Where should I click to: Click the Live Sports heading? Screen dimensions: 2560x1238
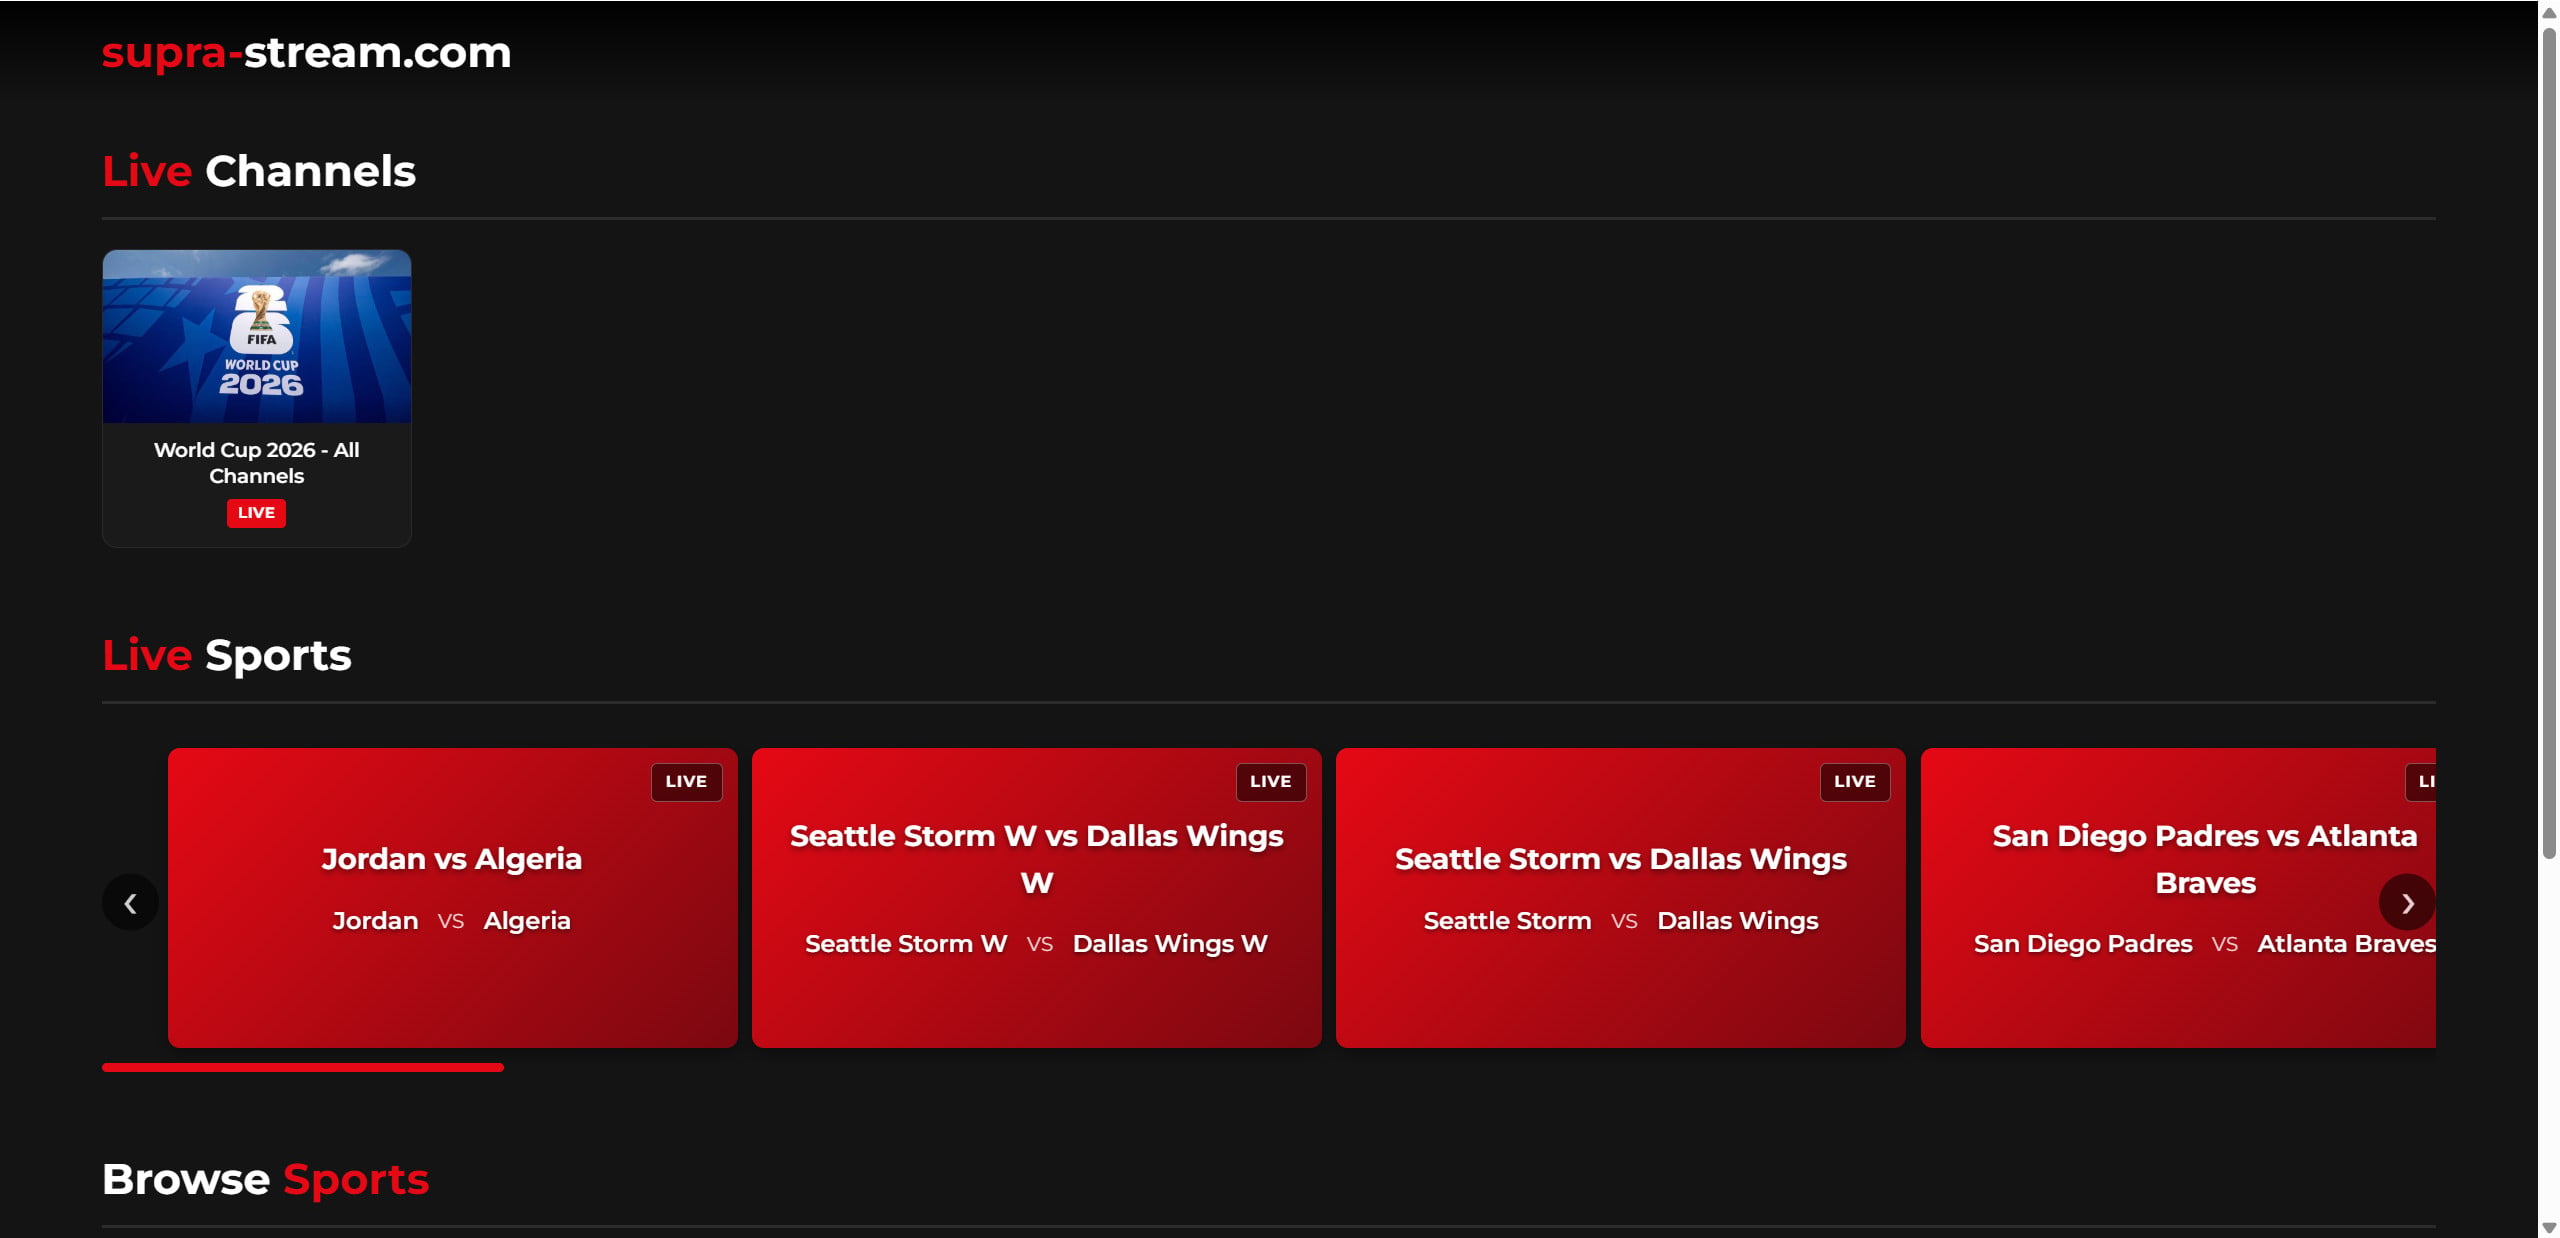(227, 656)
